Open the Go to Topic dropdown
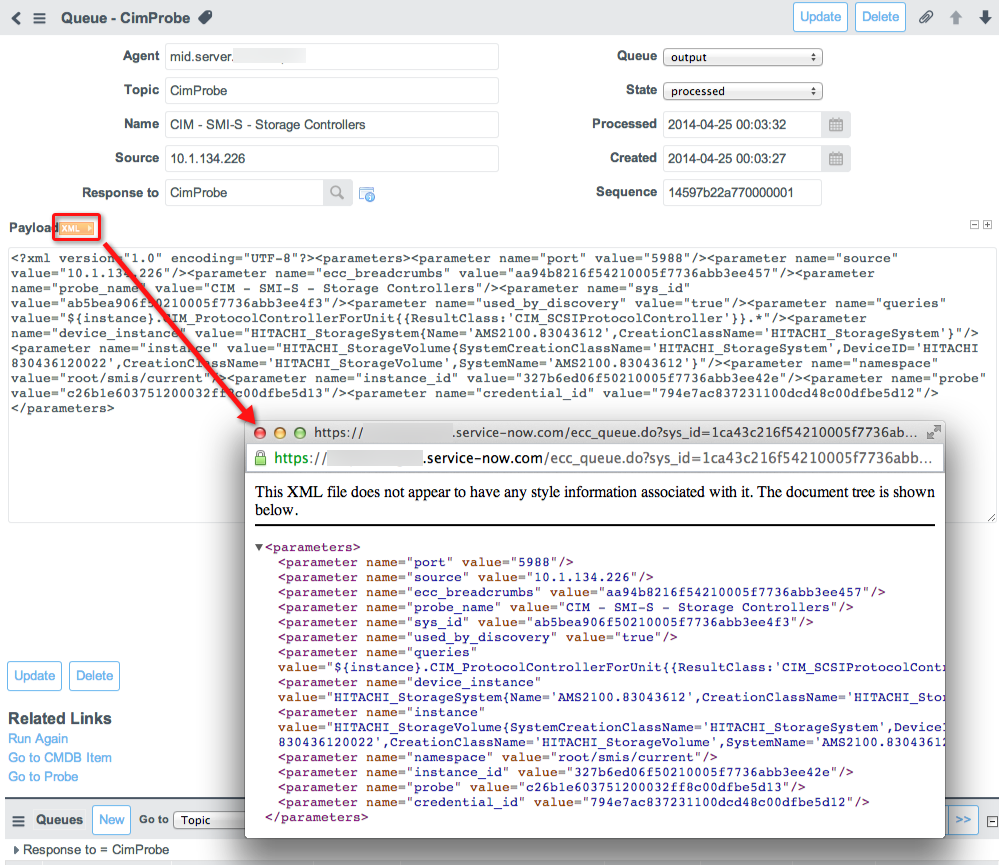Viewport: 999px width, 865px height. (x=209, y=820)
